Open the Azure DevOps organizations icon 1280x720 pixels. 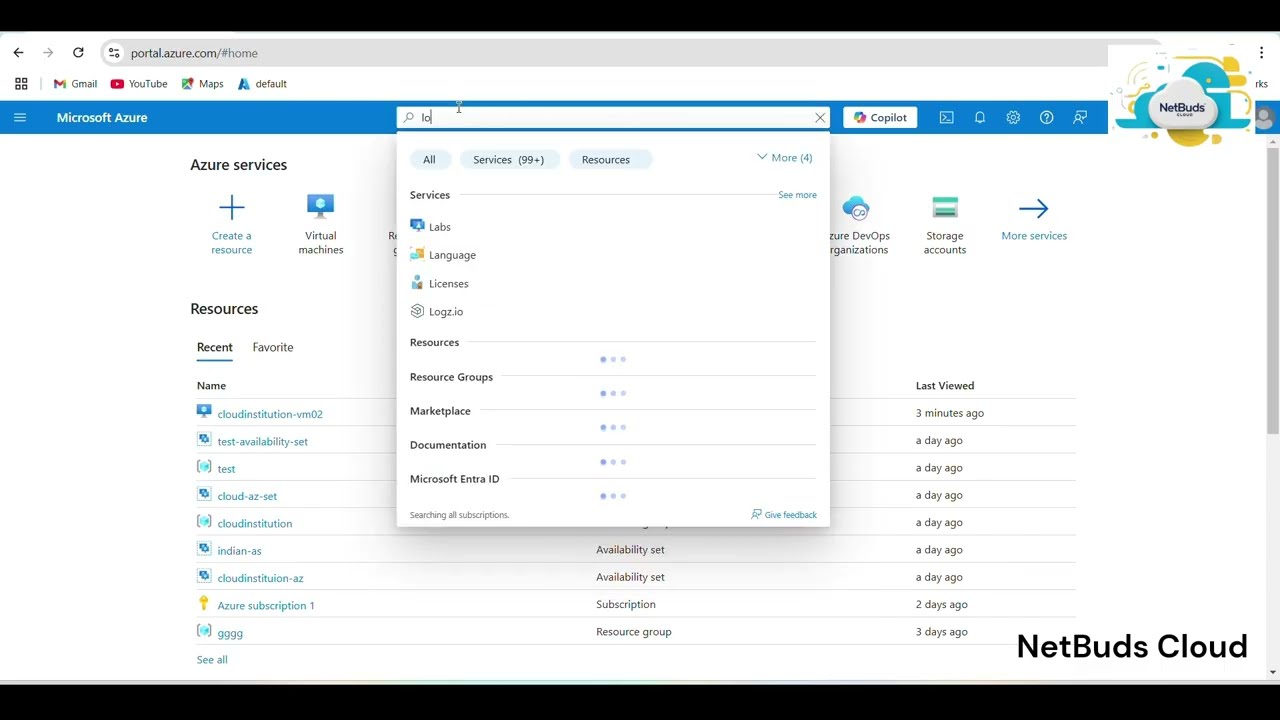click(x=856, y=208)
